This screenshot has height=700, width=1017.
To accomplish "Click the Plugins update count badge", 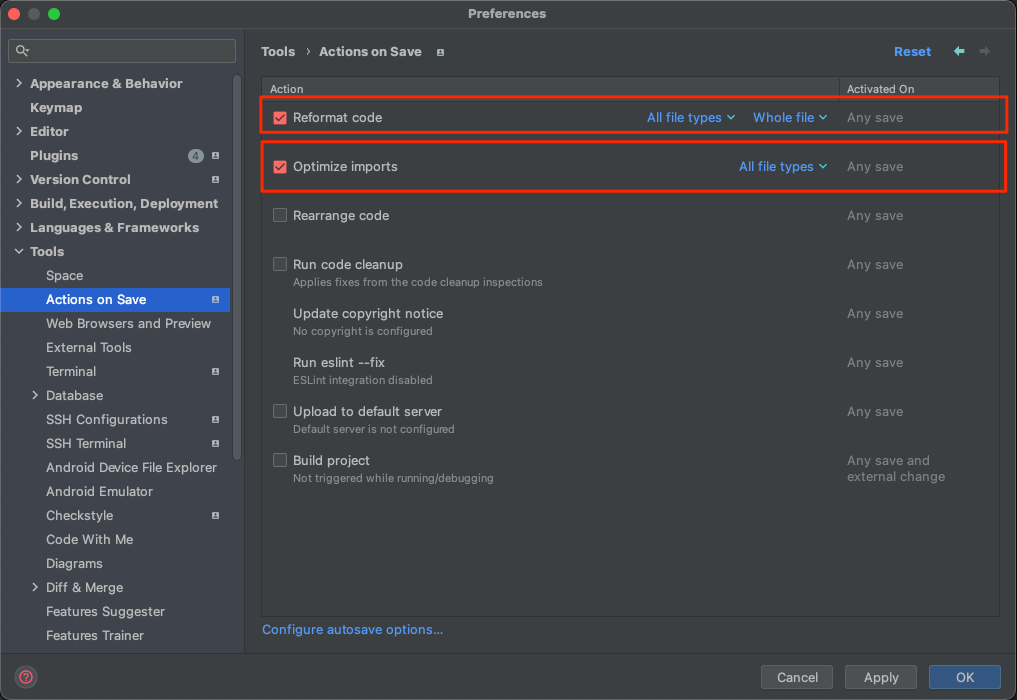I will click(195, 156).
